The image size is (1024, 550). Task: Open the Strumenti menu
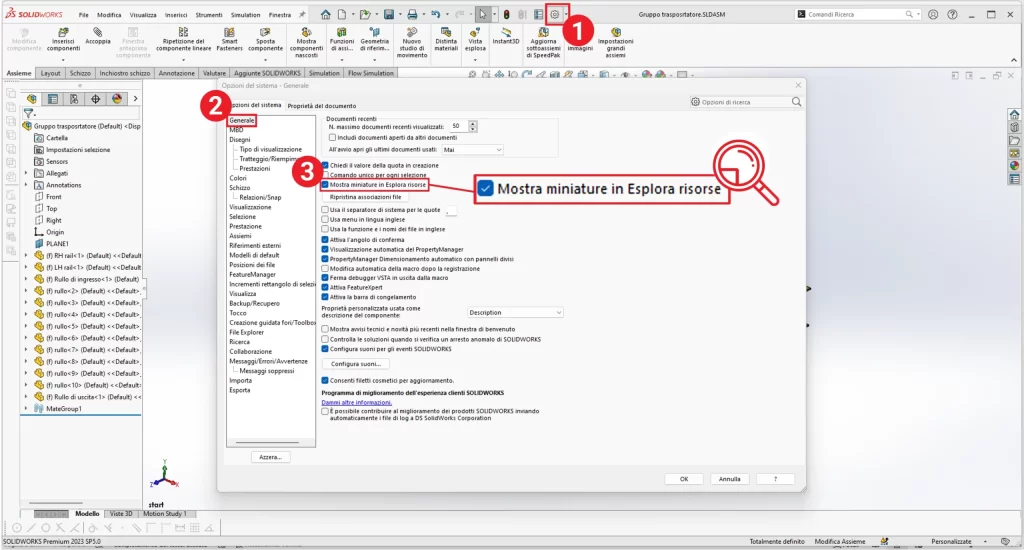click(x=206, y=15)
